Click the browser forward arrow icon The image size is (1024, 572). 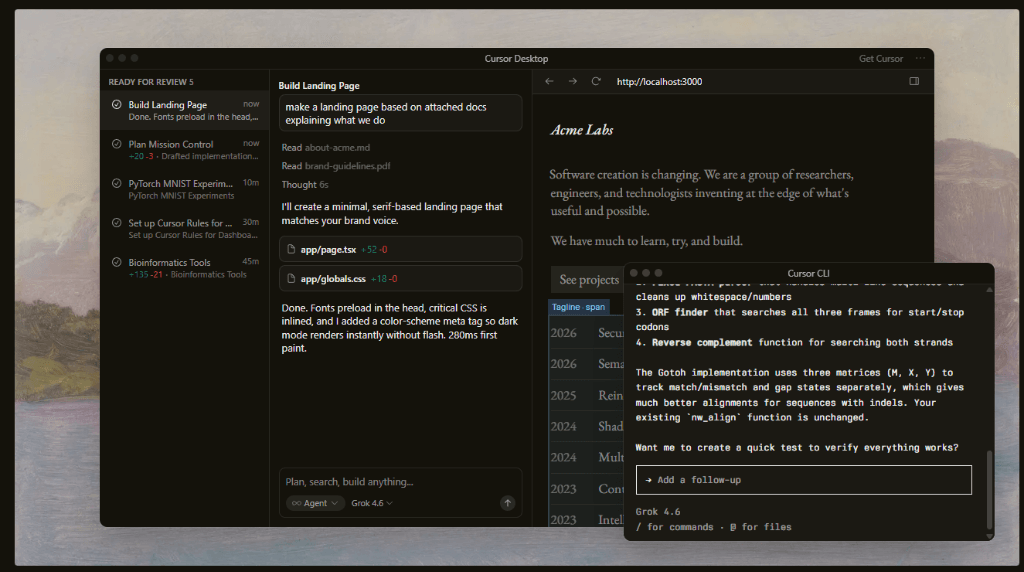(573, 81)
